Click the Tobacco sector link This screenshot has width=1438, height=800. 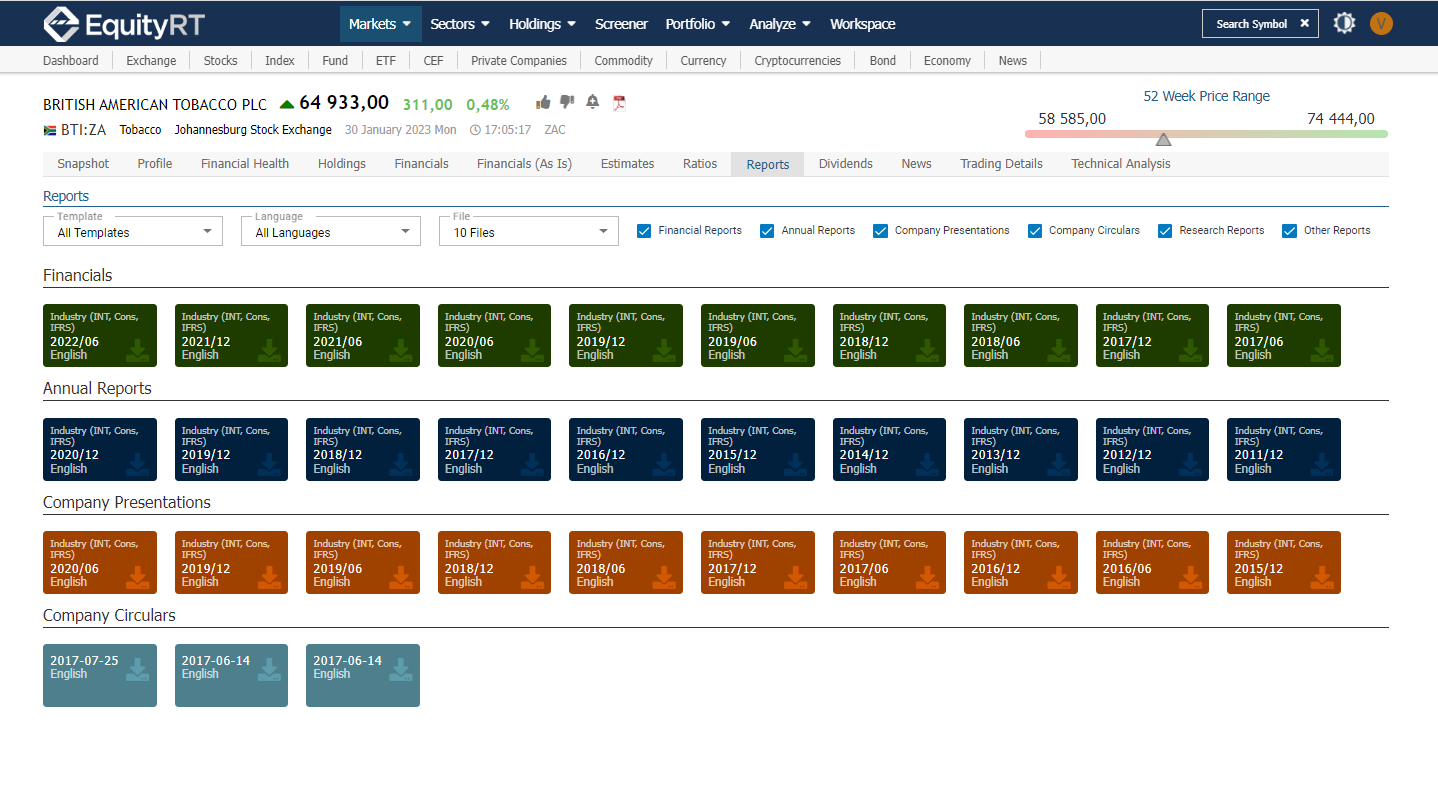tap(140, 130)
